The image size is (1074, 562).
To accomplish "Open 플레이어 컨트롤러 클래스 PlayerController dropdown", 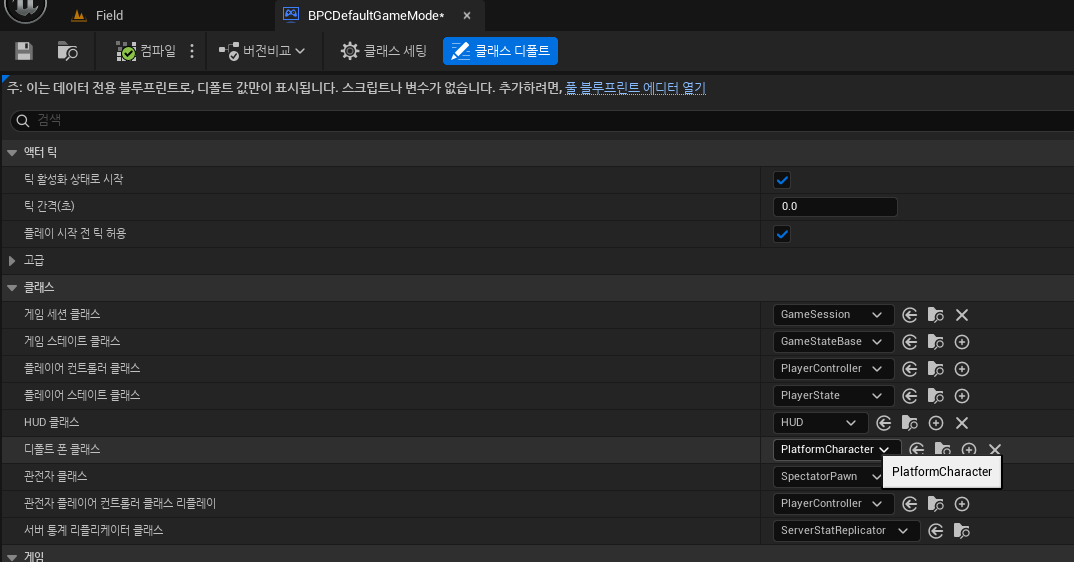I will (x=833, y=369).
